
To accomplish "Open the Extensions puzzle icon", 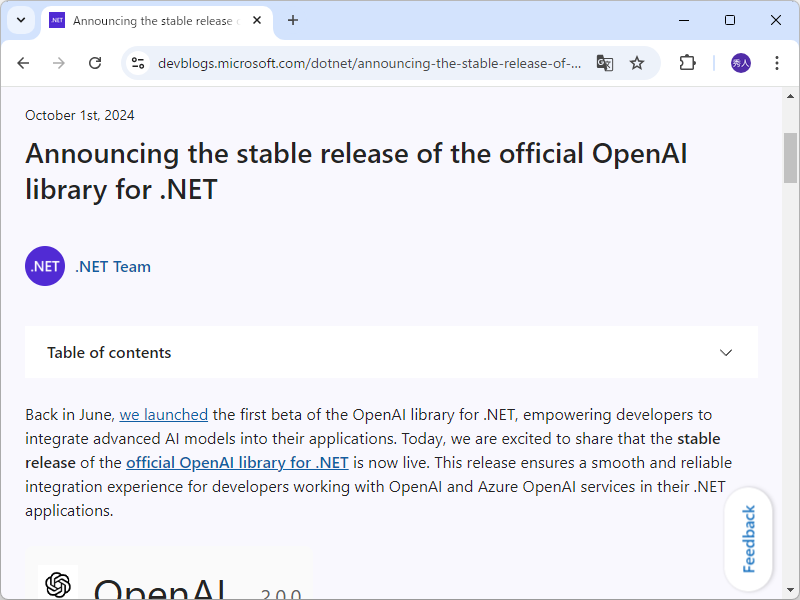I will (x=687, y=62).
